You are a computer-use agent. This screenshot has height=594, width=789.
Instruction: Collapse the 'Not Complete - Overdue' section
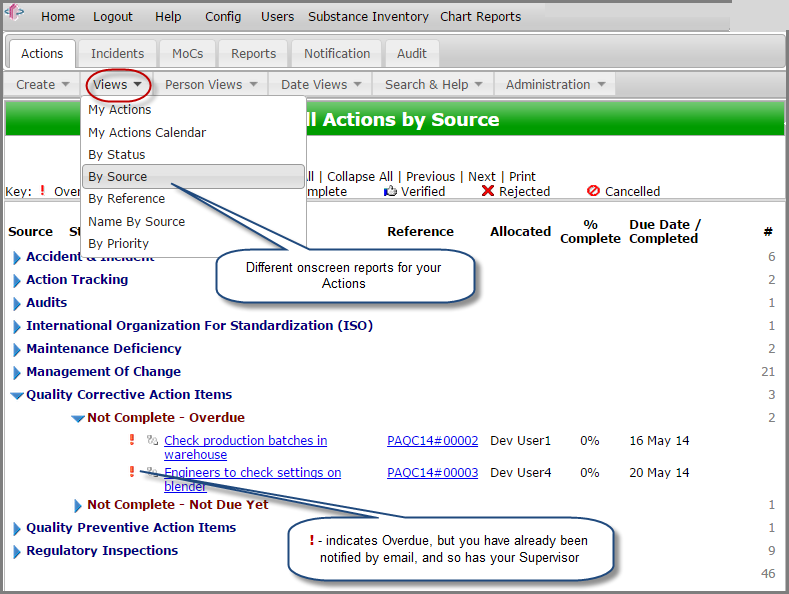78,419
